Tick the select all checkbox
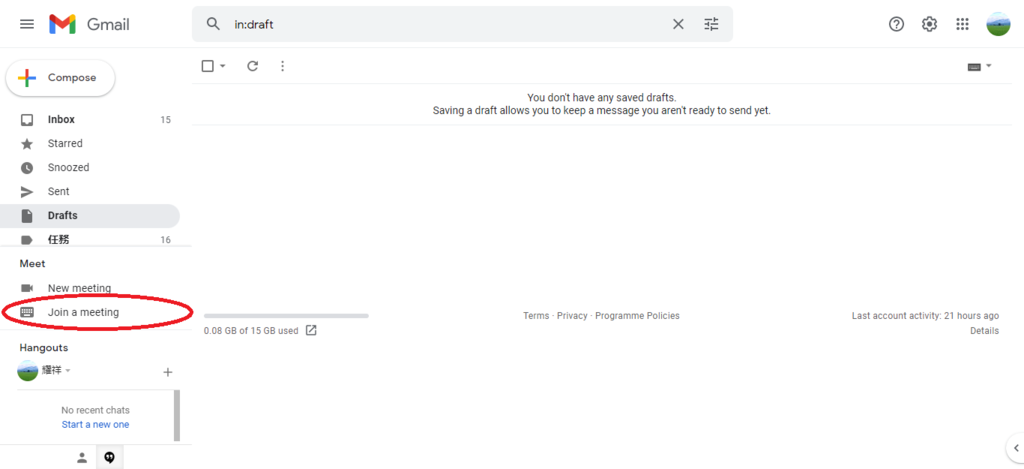This screenshot has width=1024, height=469. coord(208,66)
